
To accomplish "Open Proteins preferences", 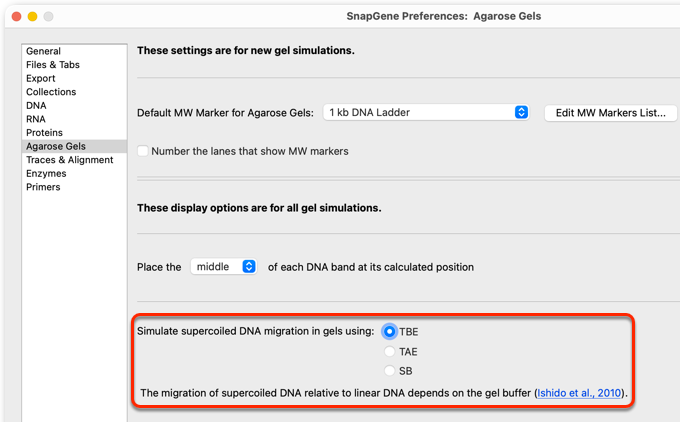I will point(44,133).
